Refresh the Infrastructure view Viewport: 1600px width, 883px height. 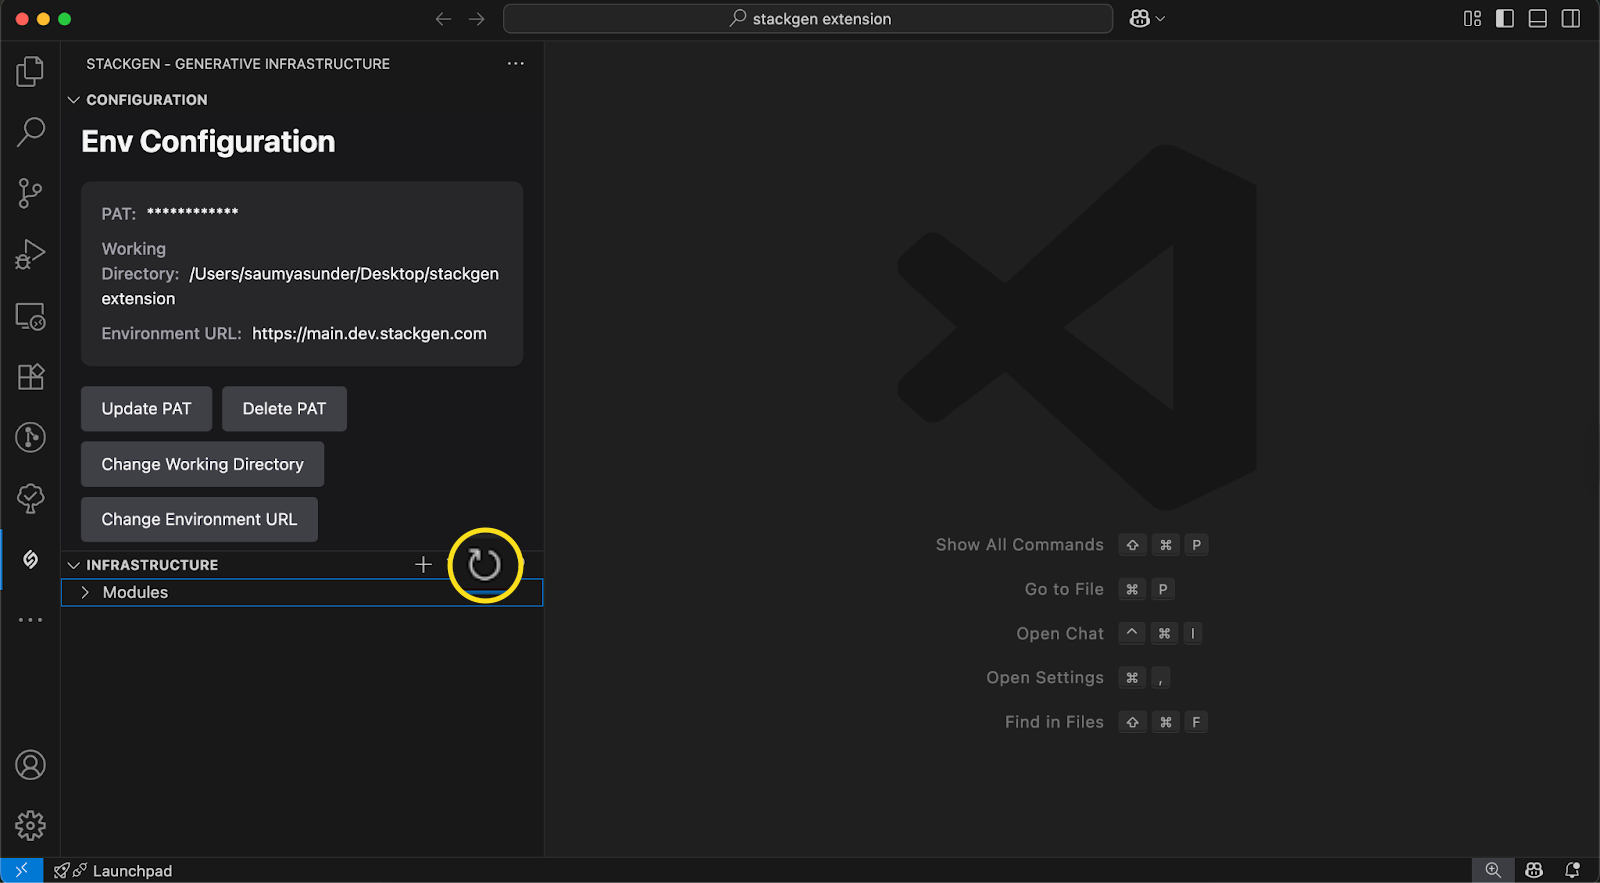pyautogui.click(x=485, y=565)
